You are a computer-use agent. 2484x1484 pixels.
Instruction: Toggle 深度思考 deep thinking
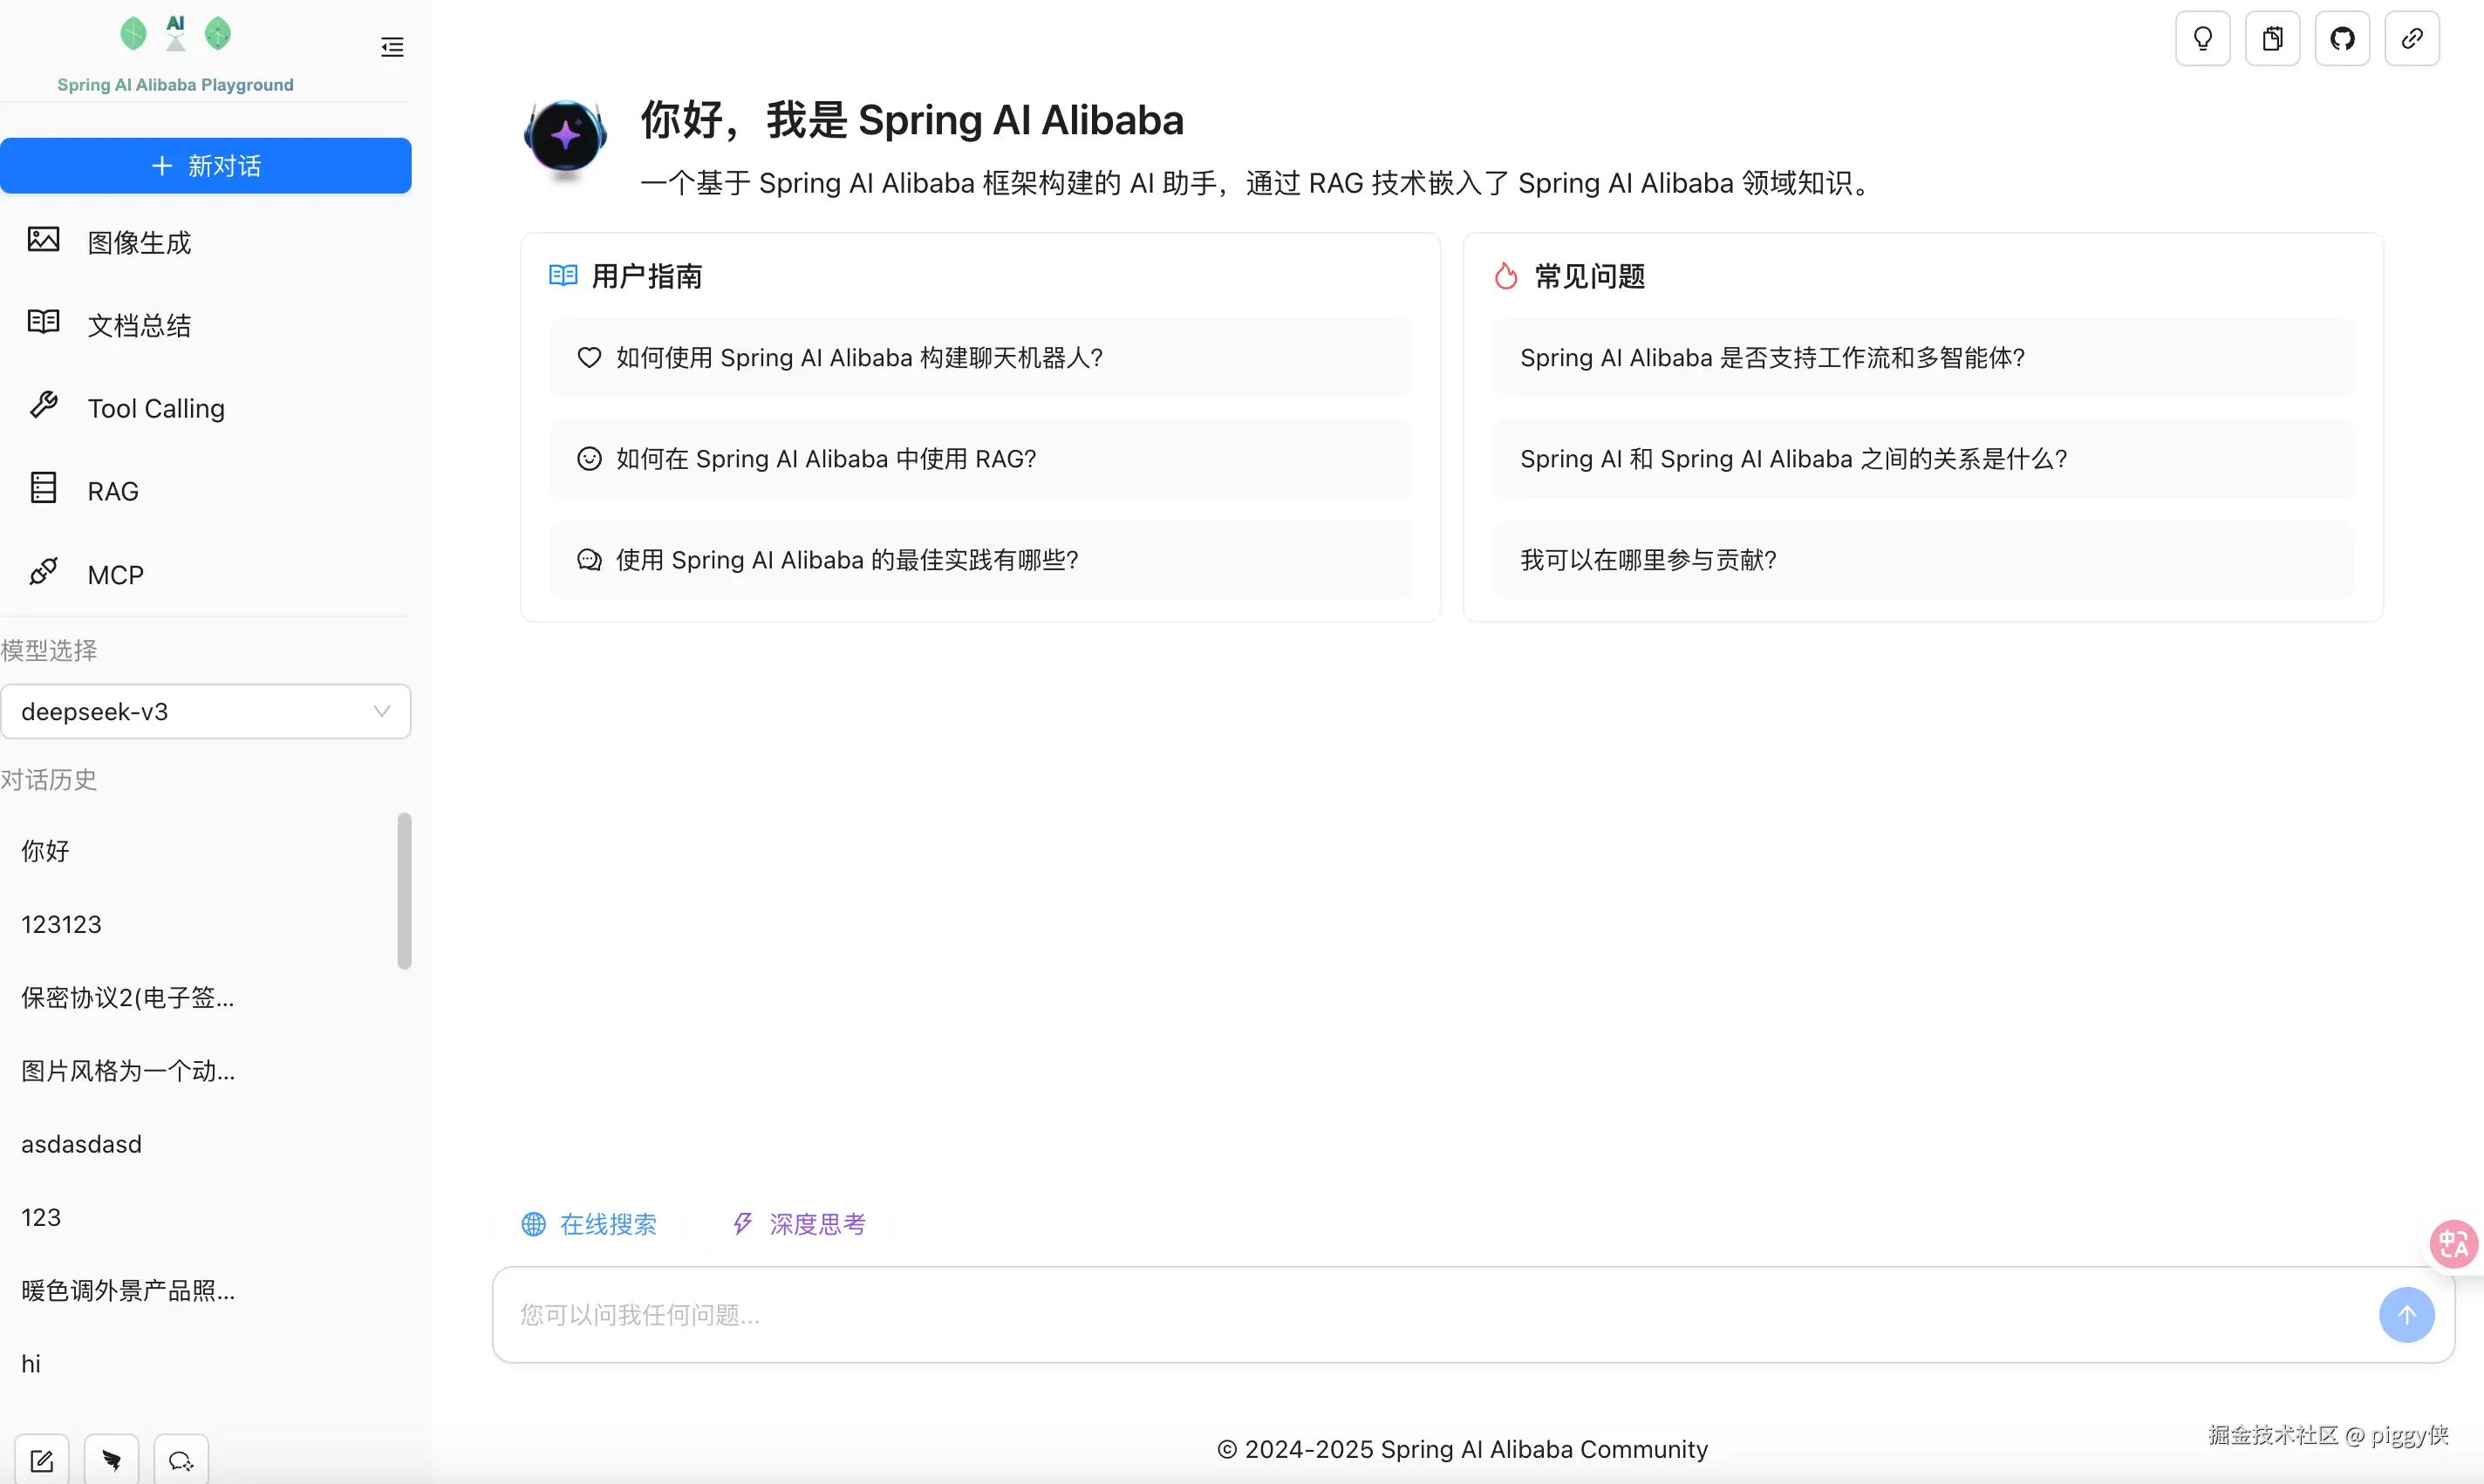[x=799, y=1223]
